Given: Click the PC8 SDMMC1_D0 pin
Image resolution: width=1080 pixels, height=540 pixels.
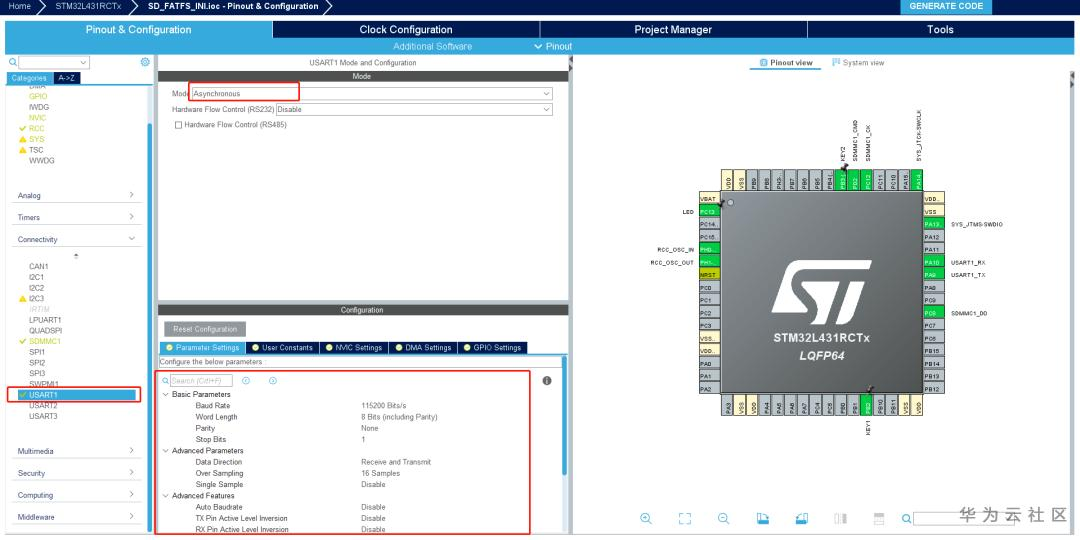Looking at the screenshot, I should click(933, 313).
